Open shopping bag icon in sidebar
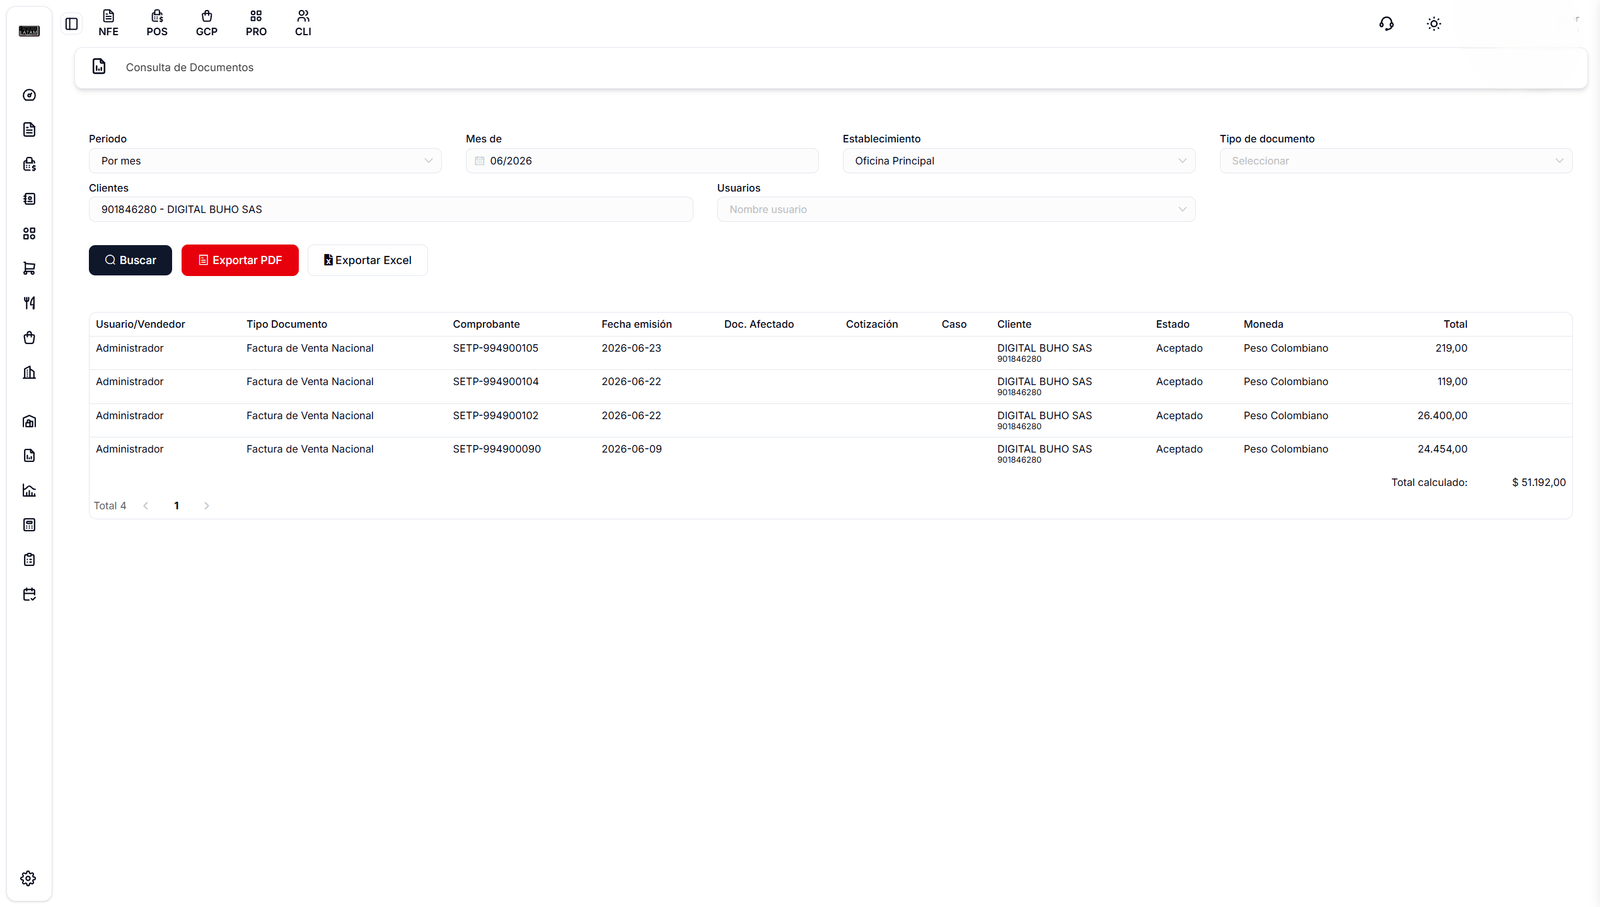Viewport: 1600px width, 907px height. pyautogui.click(x=29, y=338)
